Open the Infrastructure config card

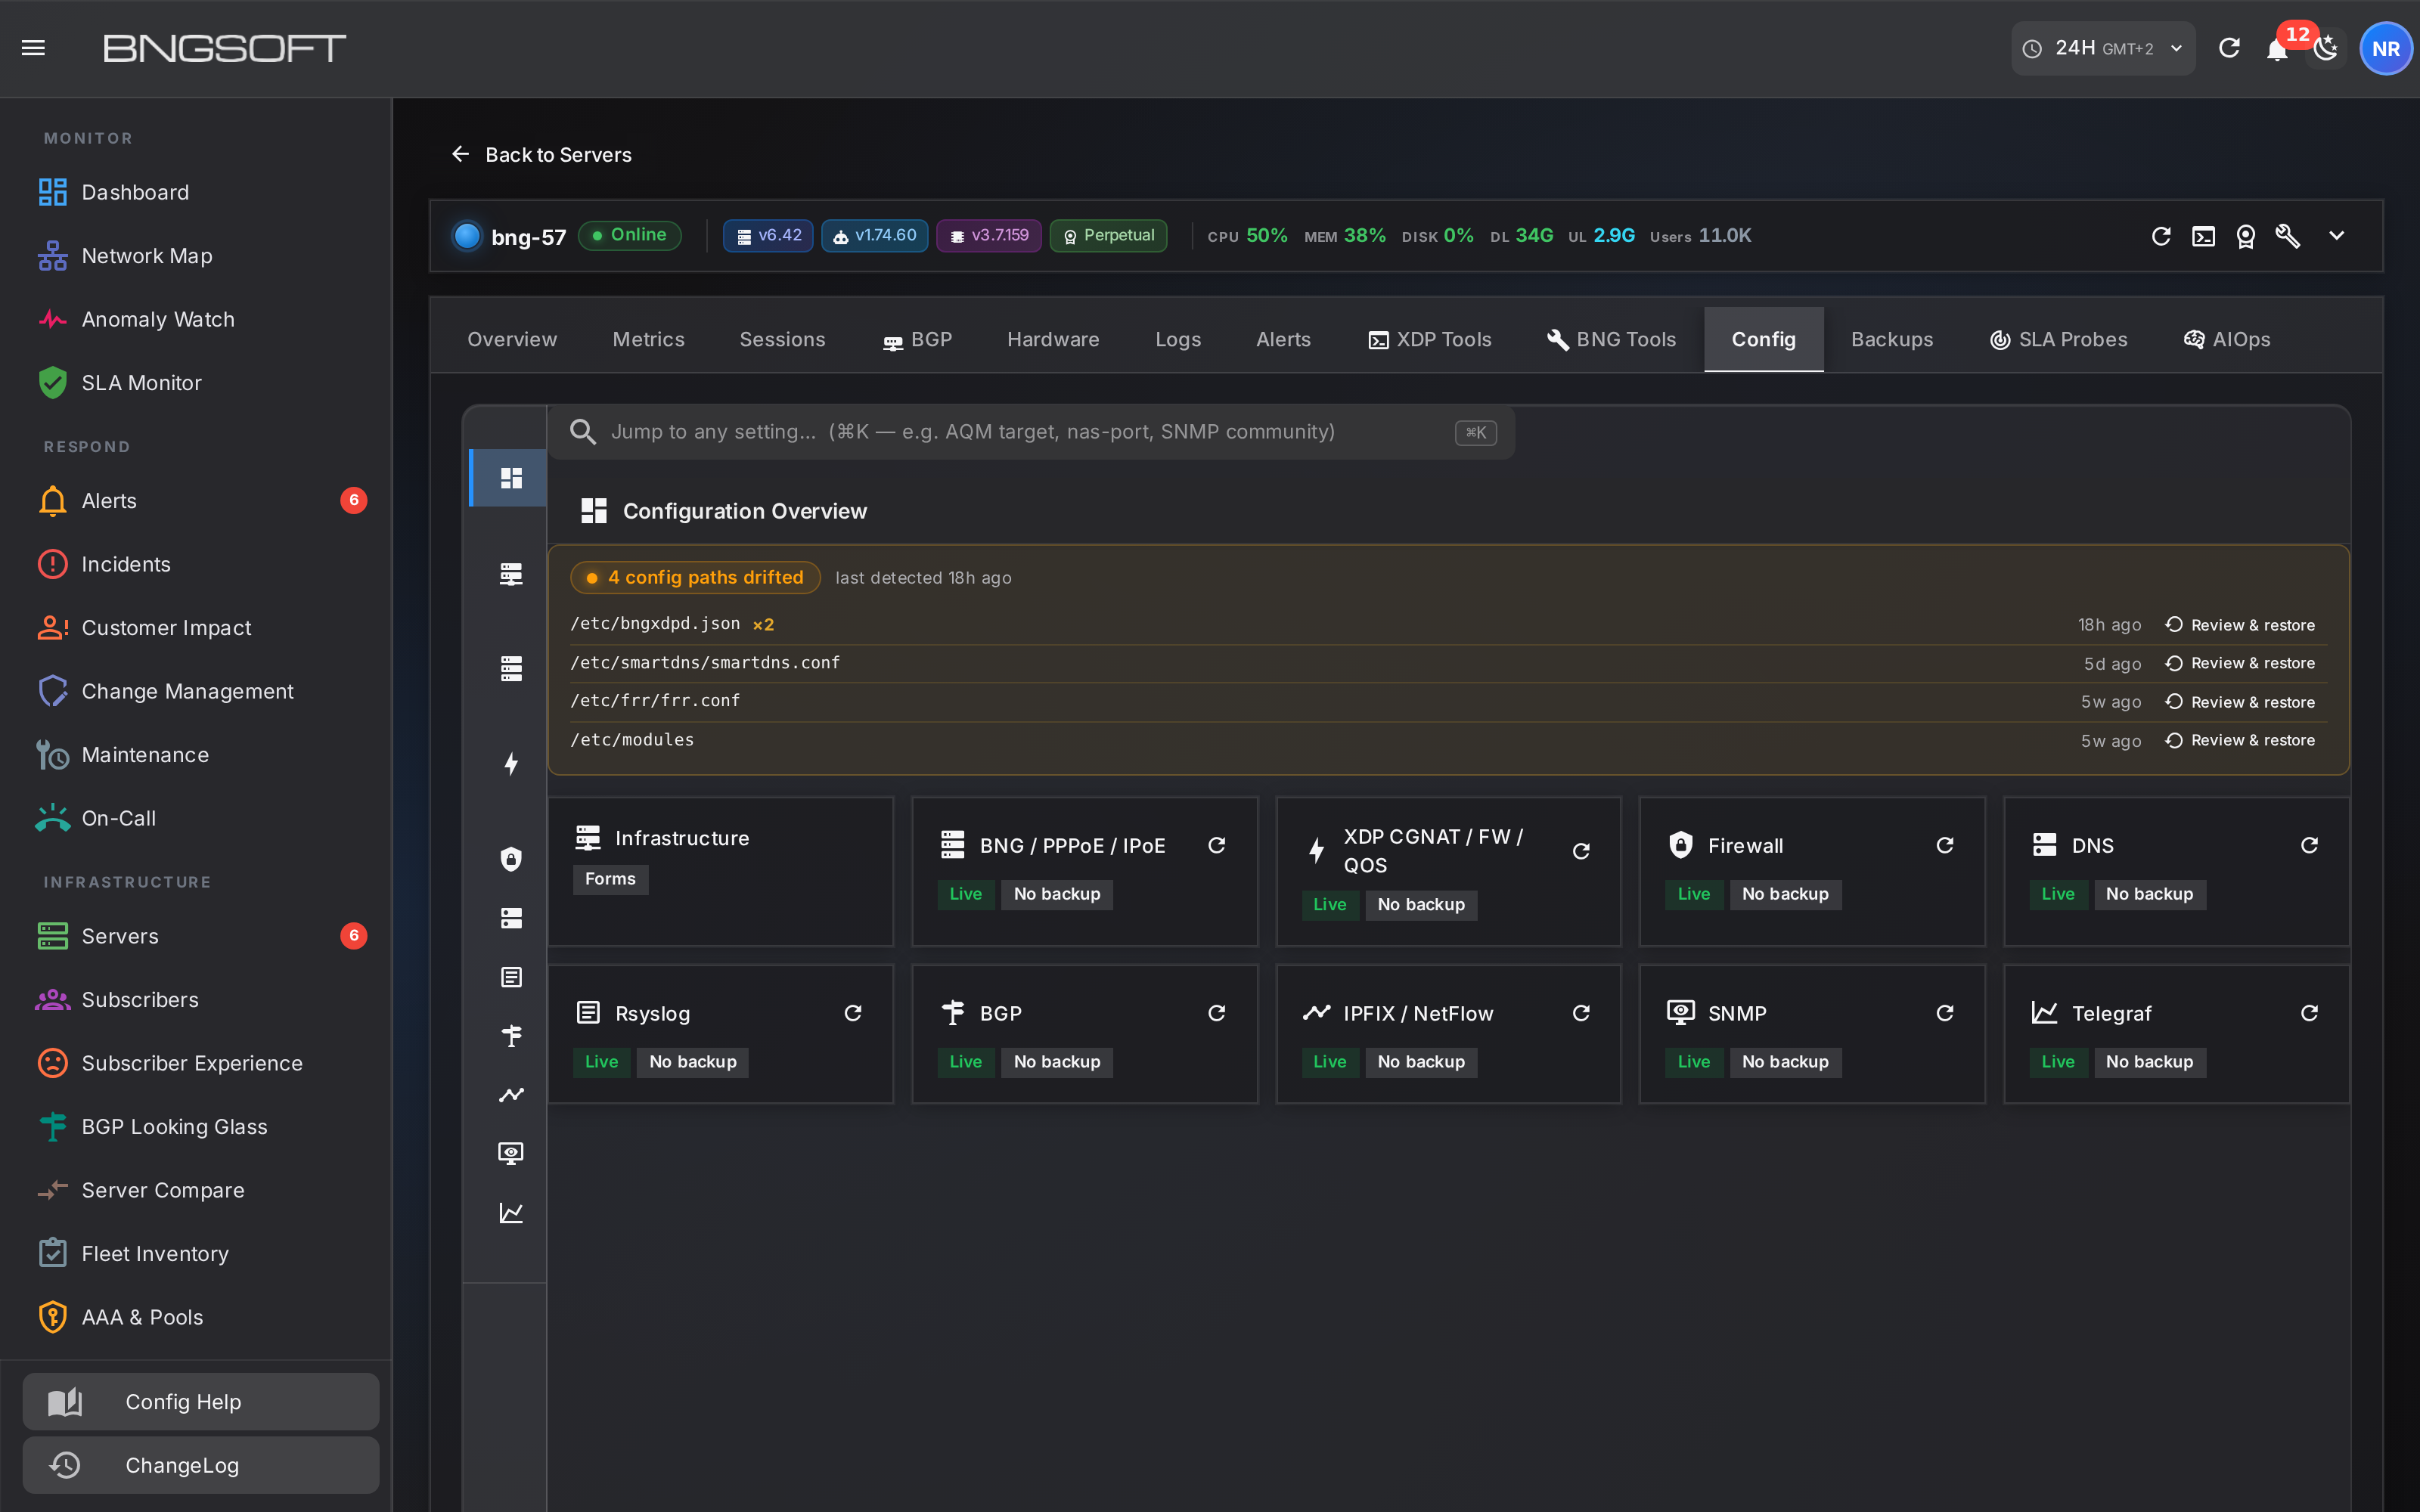(720, 871)
